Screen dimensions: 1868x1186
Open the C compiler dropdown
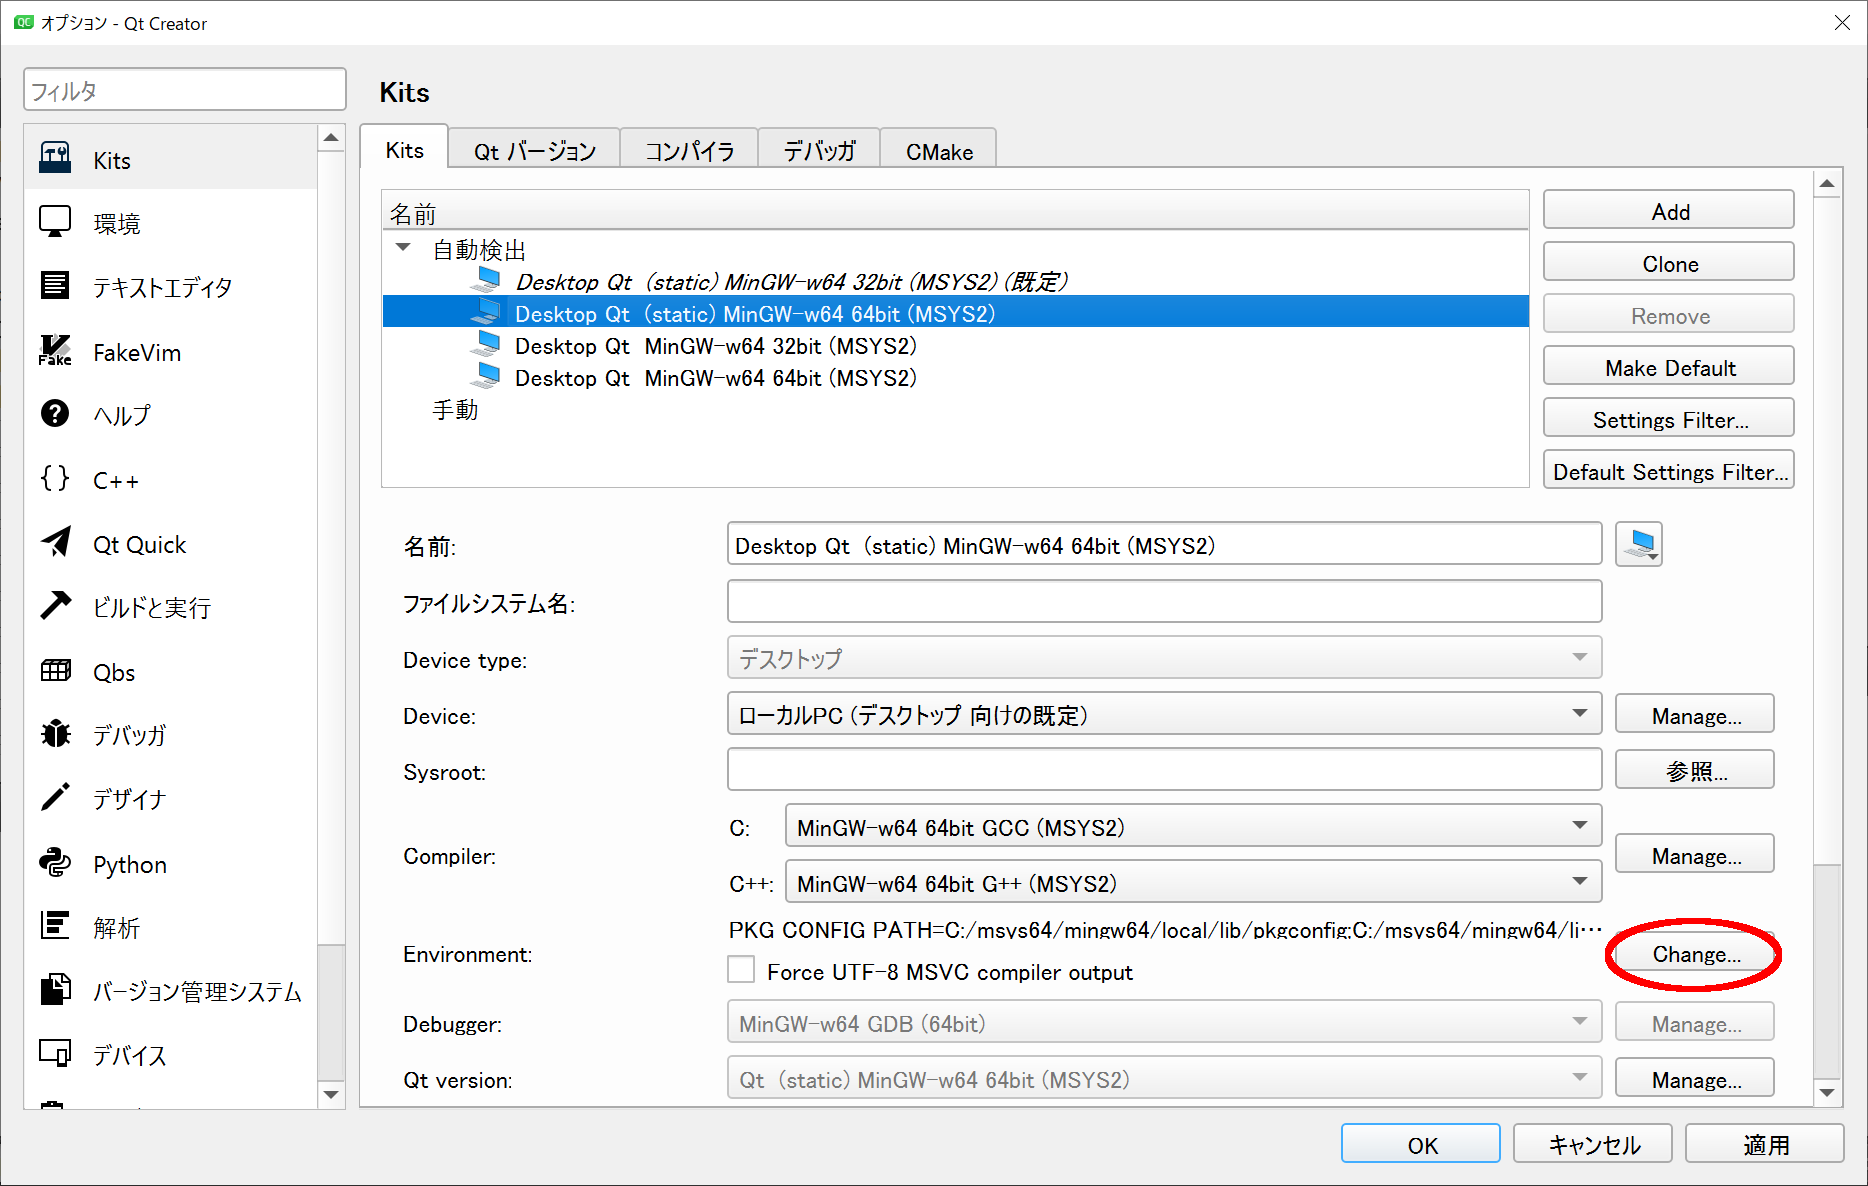point(1193,826)
